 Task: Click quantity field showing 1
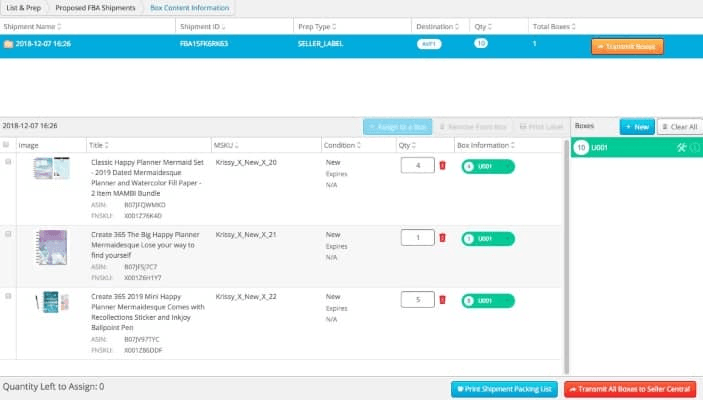click(418, 237)
